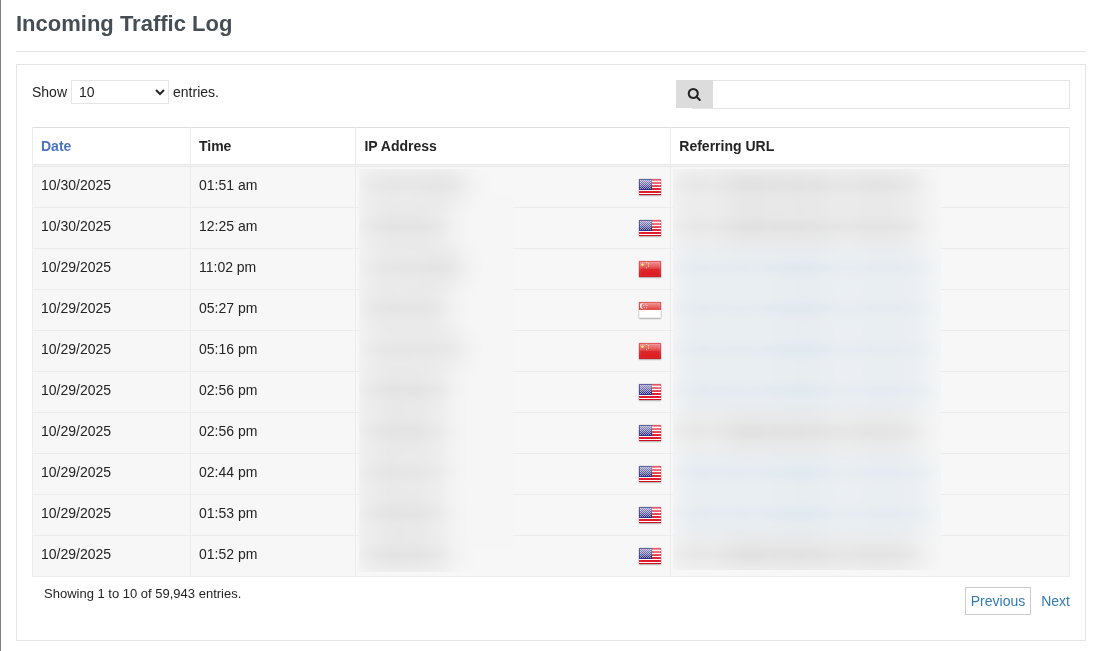Image resolution: width=1100 pixels, height=651 pixels.
Task: Click the China flag on the 05:16 pm entry
Action: click(650, 350)
